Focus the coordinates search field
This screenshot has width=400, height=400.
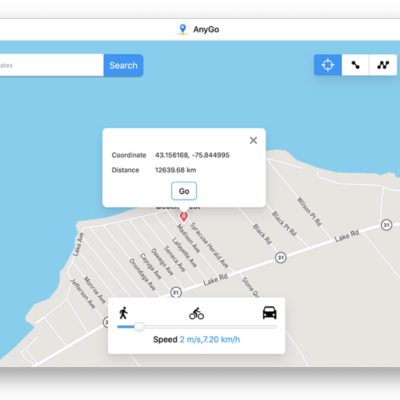click(52, 65)
